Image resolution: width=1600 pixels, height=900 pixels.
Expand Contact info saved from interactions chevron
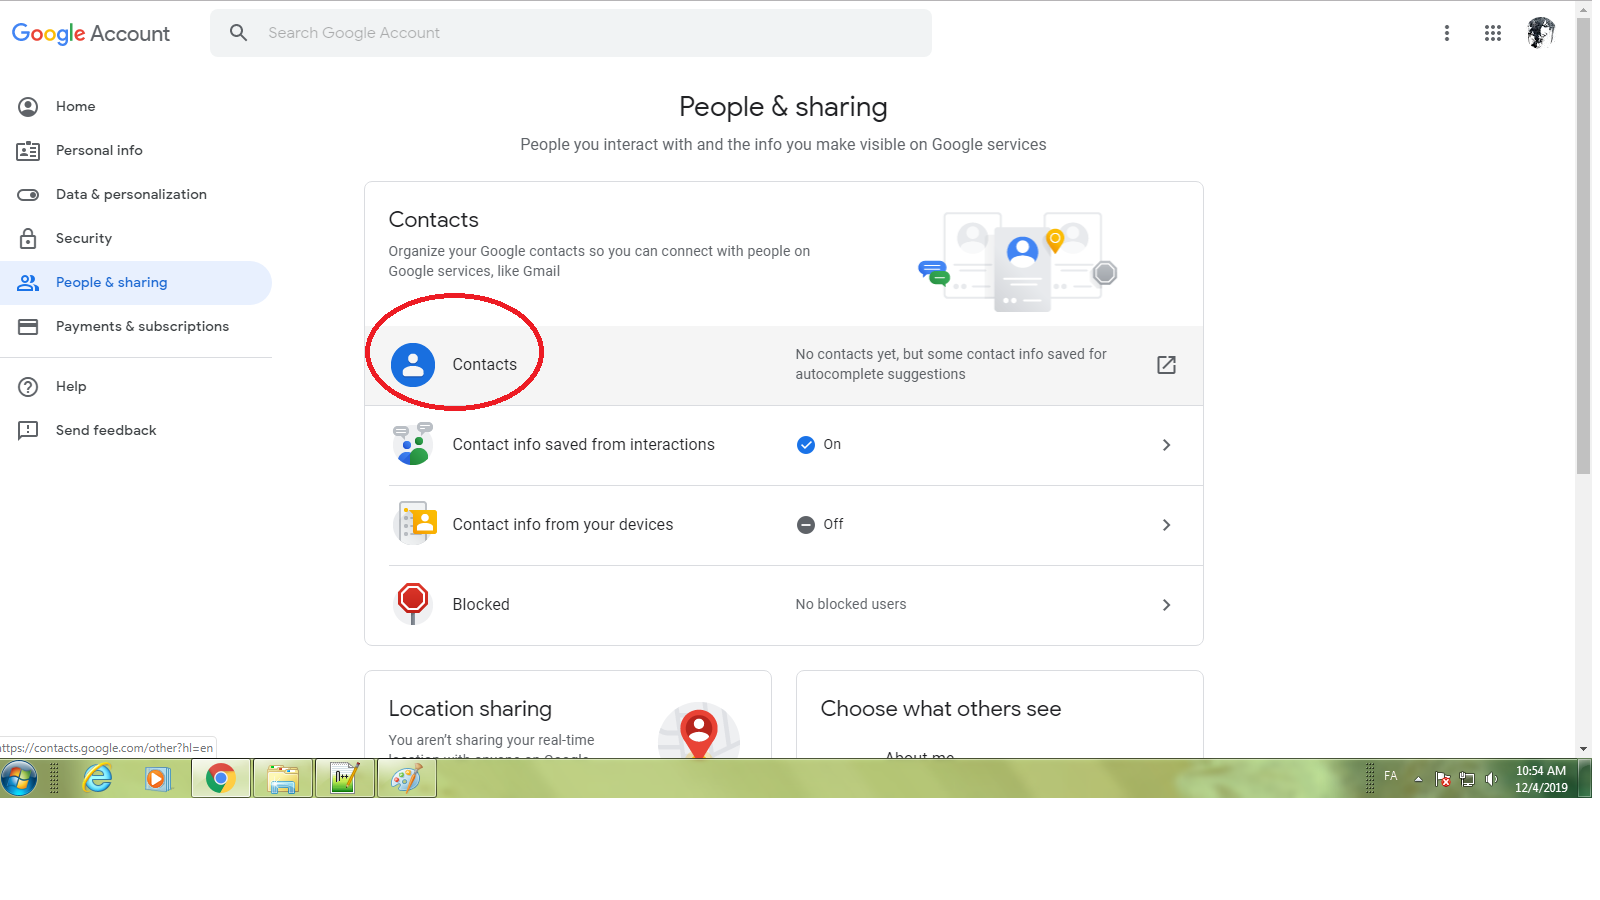[1166, 445]
